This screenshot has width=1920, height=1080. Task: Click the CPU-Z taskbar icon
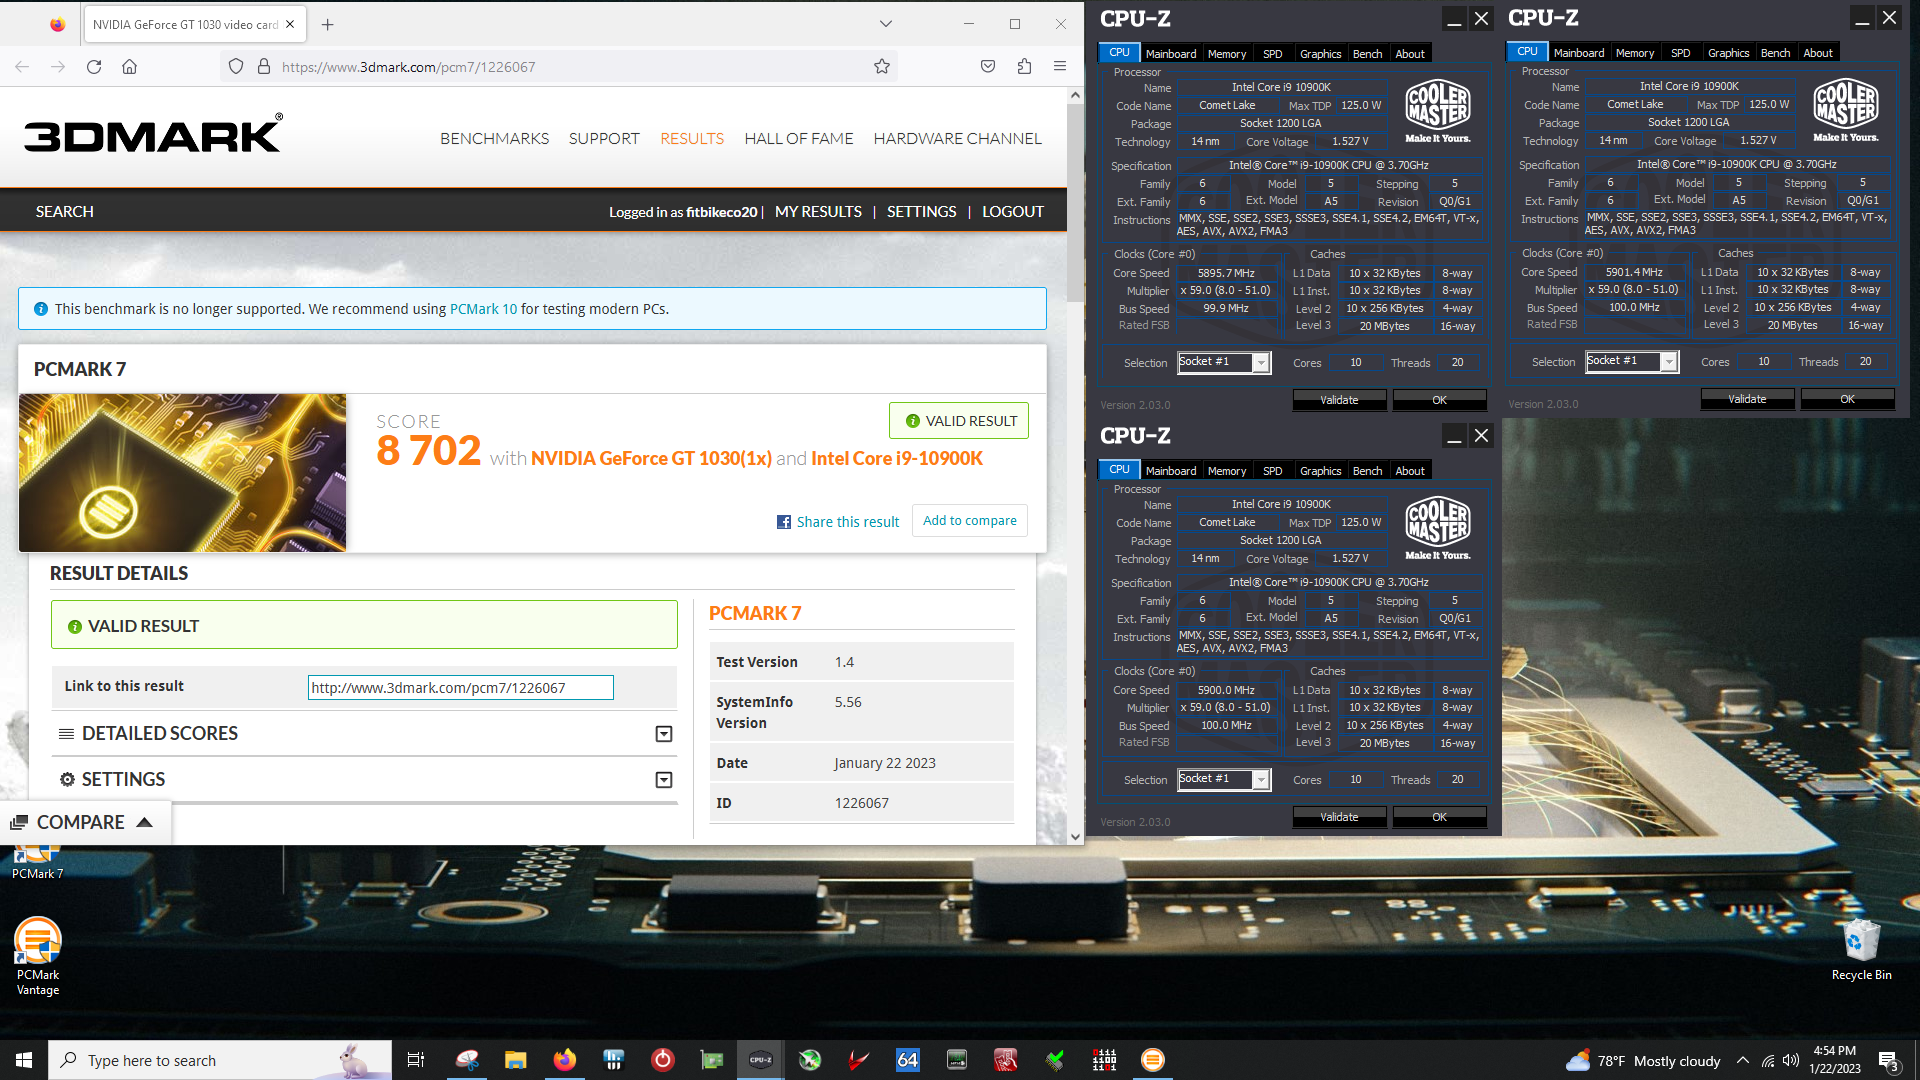pos(760,1060)
